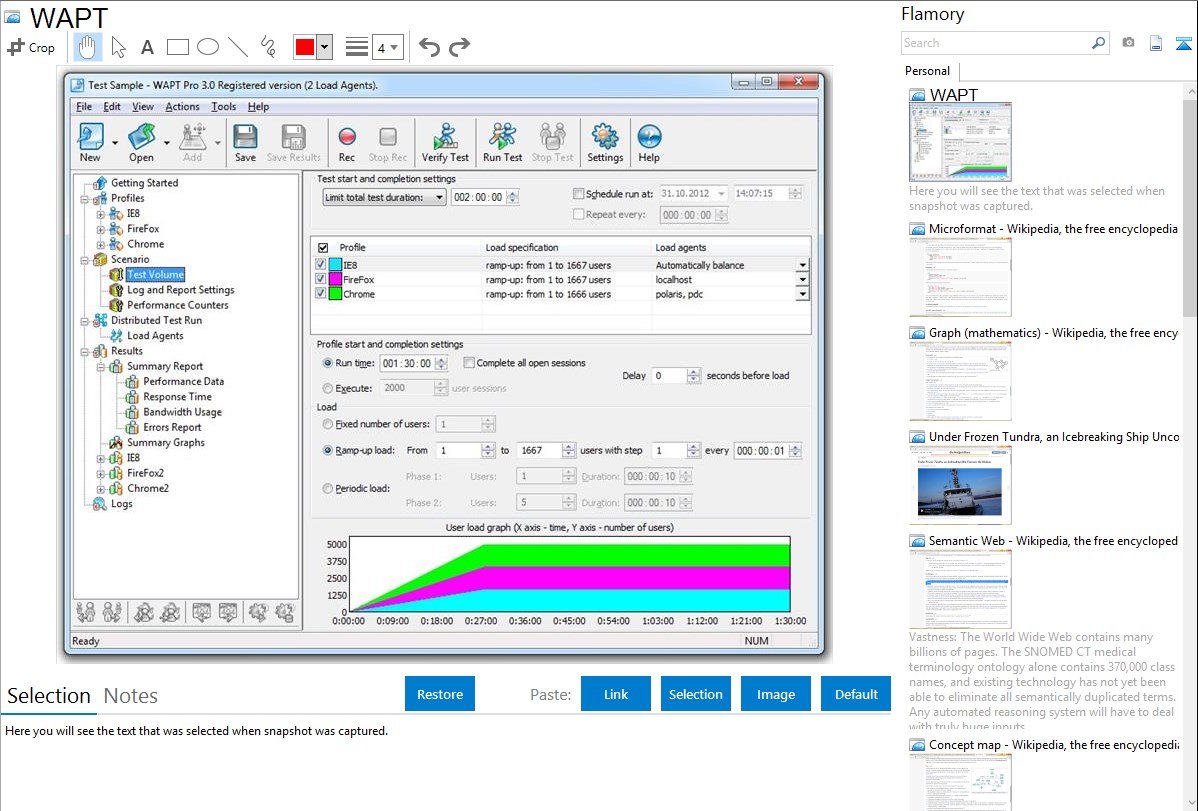
Task: Click the New toolbar icon in WAPT
Action: [90, 143]
